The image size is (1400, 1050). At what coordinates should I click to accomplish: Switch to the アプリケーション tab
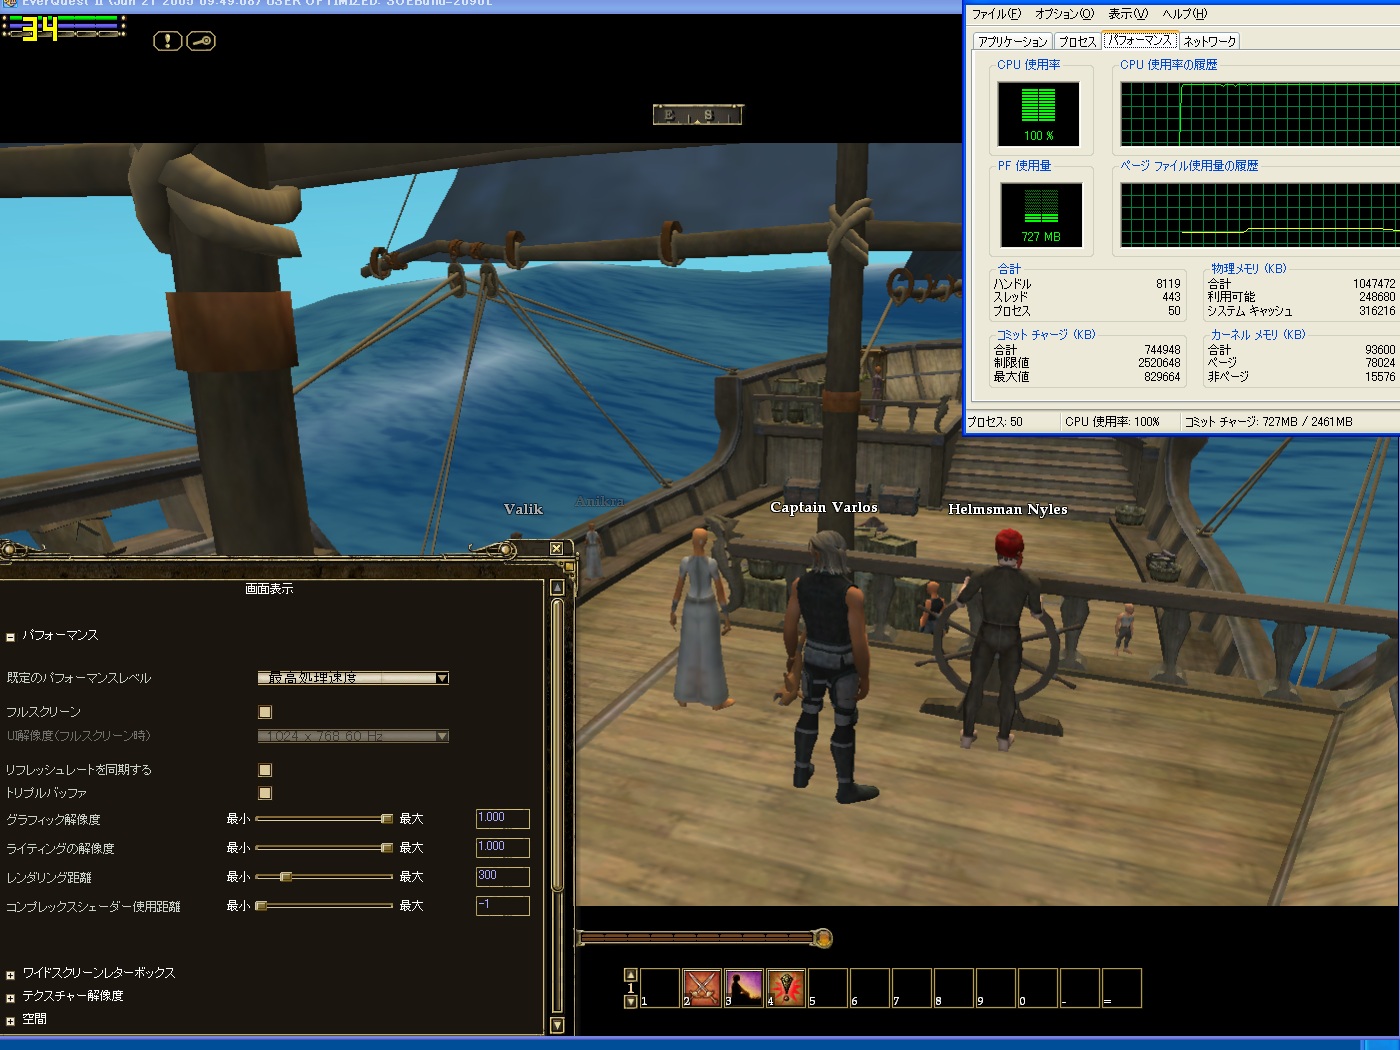pos(1012,41)
